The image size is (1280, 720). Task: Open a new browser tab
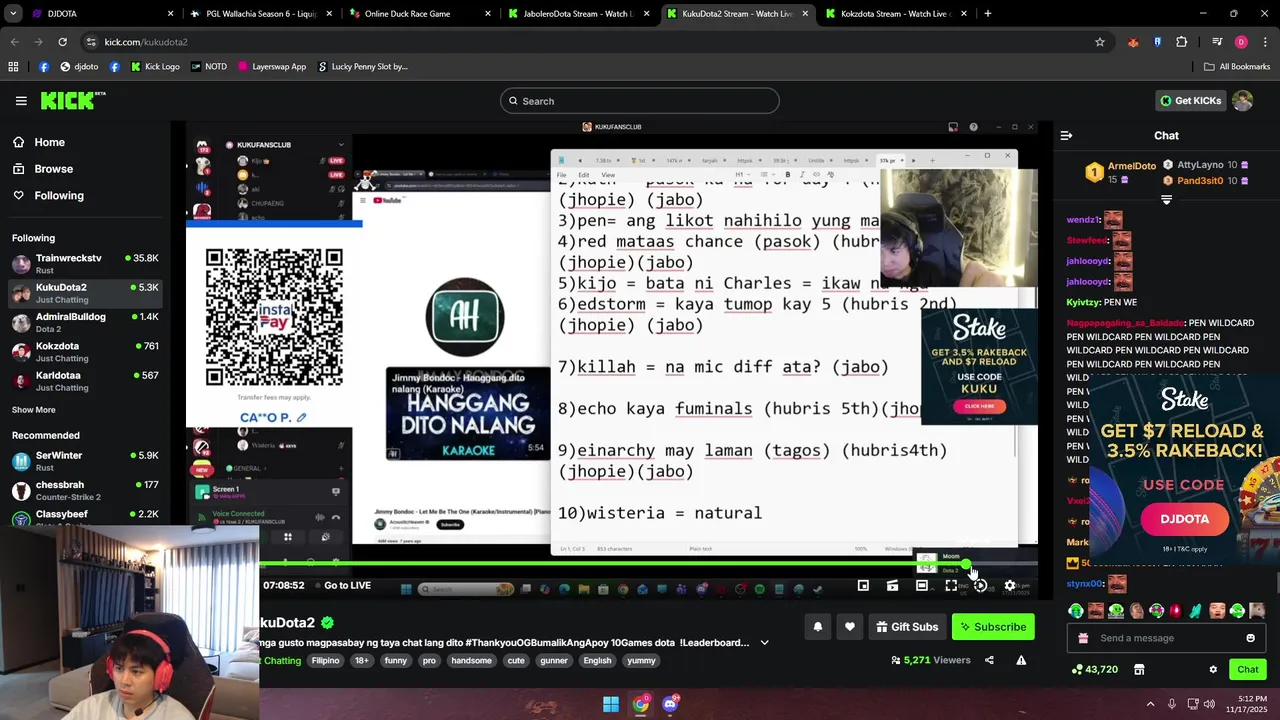pos(988,14)
